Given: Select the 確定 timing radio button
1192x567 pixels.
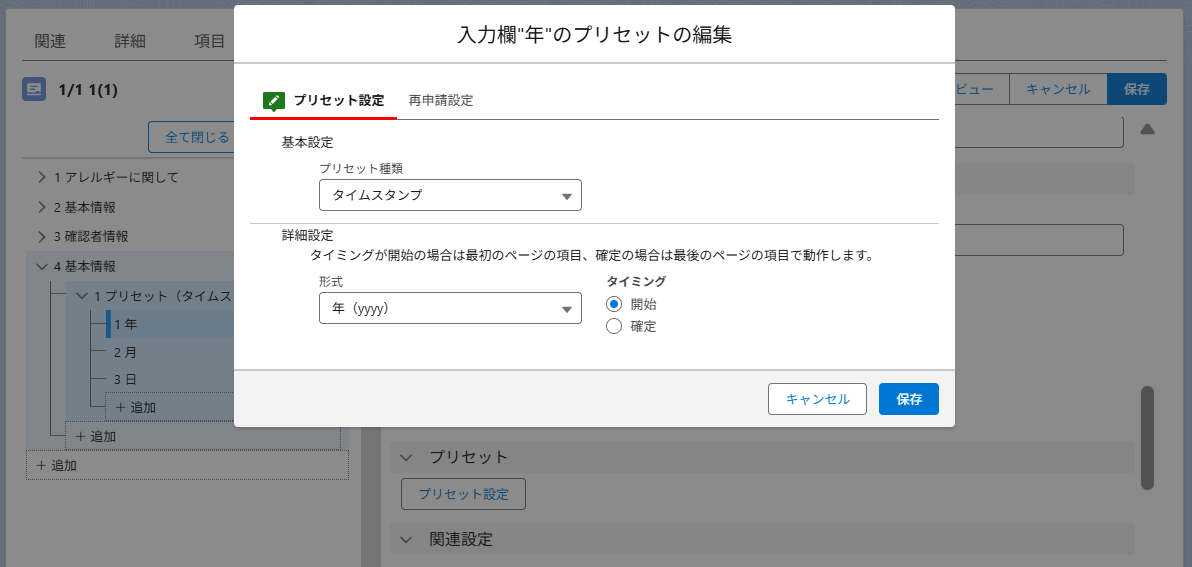Looking at the screenshot, I should click(x=615, y=326).
